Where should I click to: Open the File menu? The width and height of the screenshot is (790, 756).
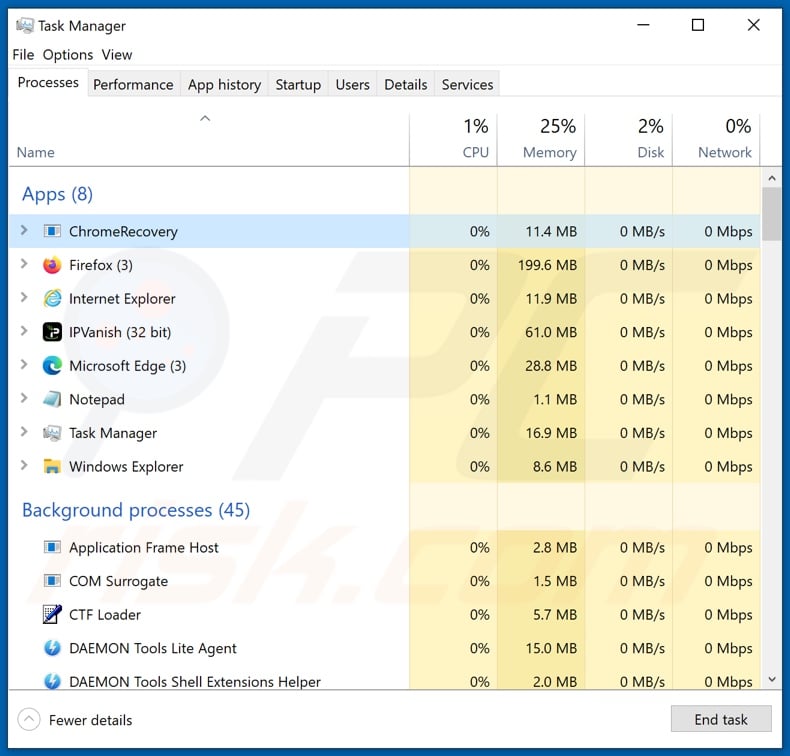[23, 54]
